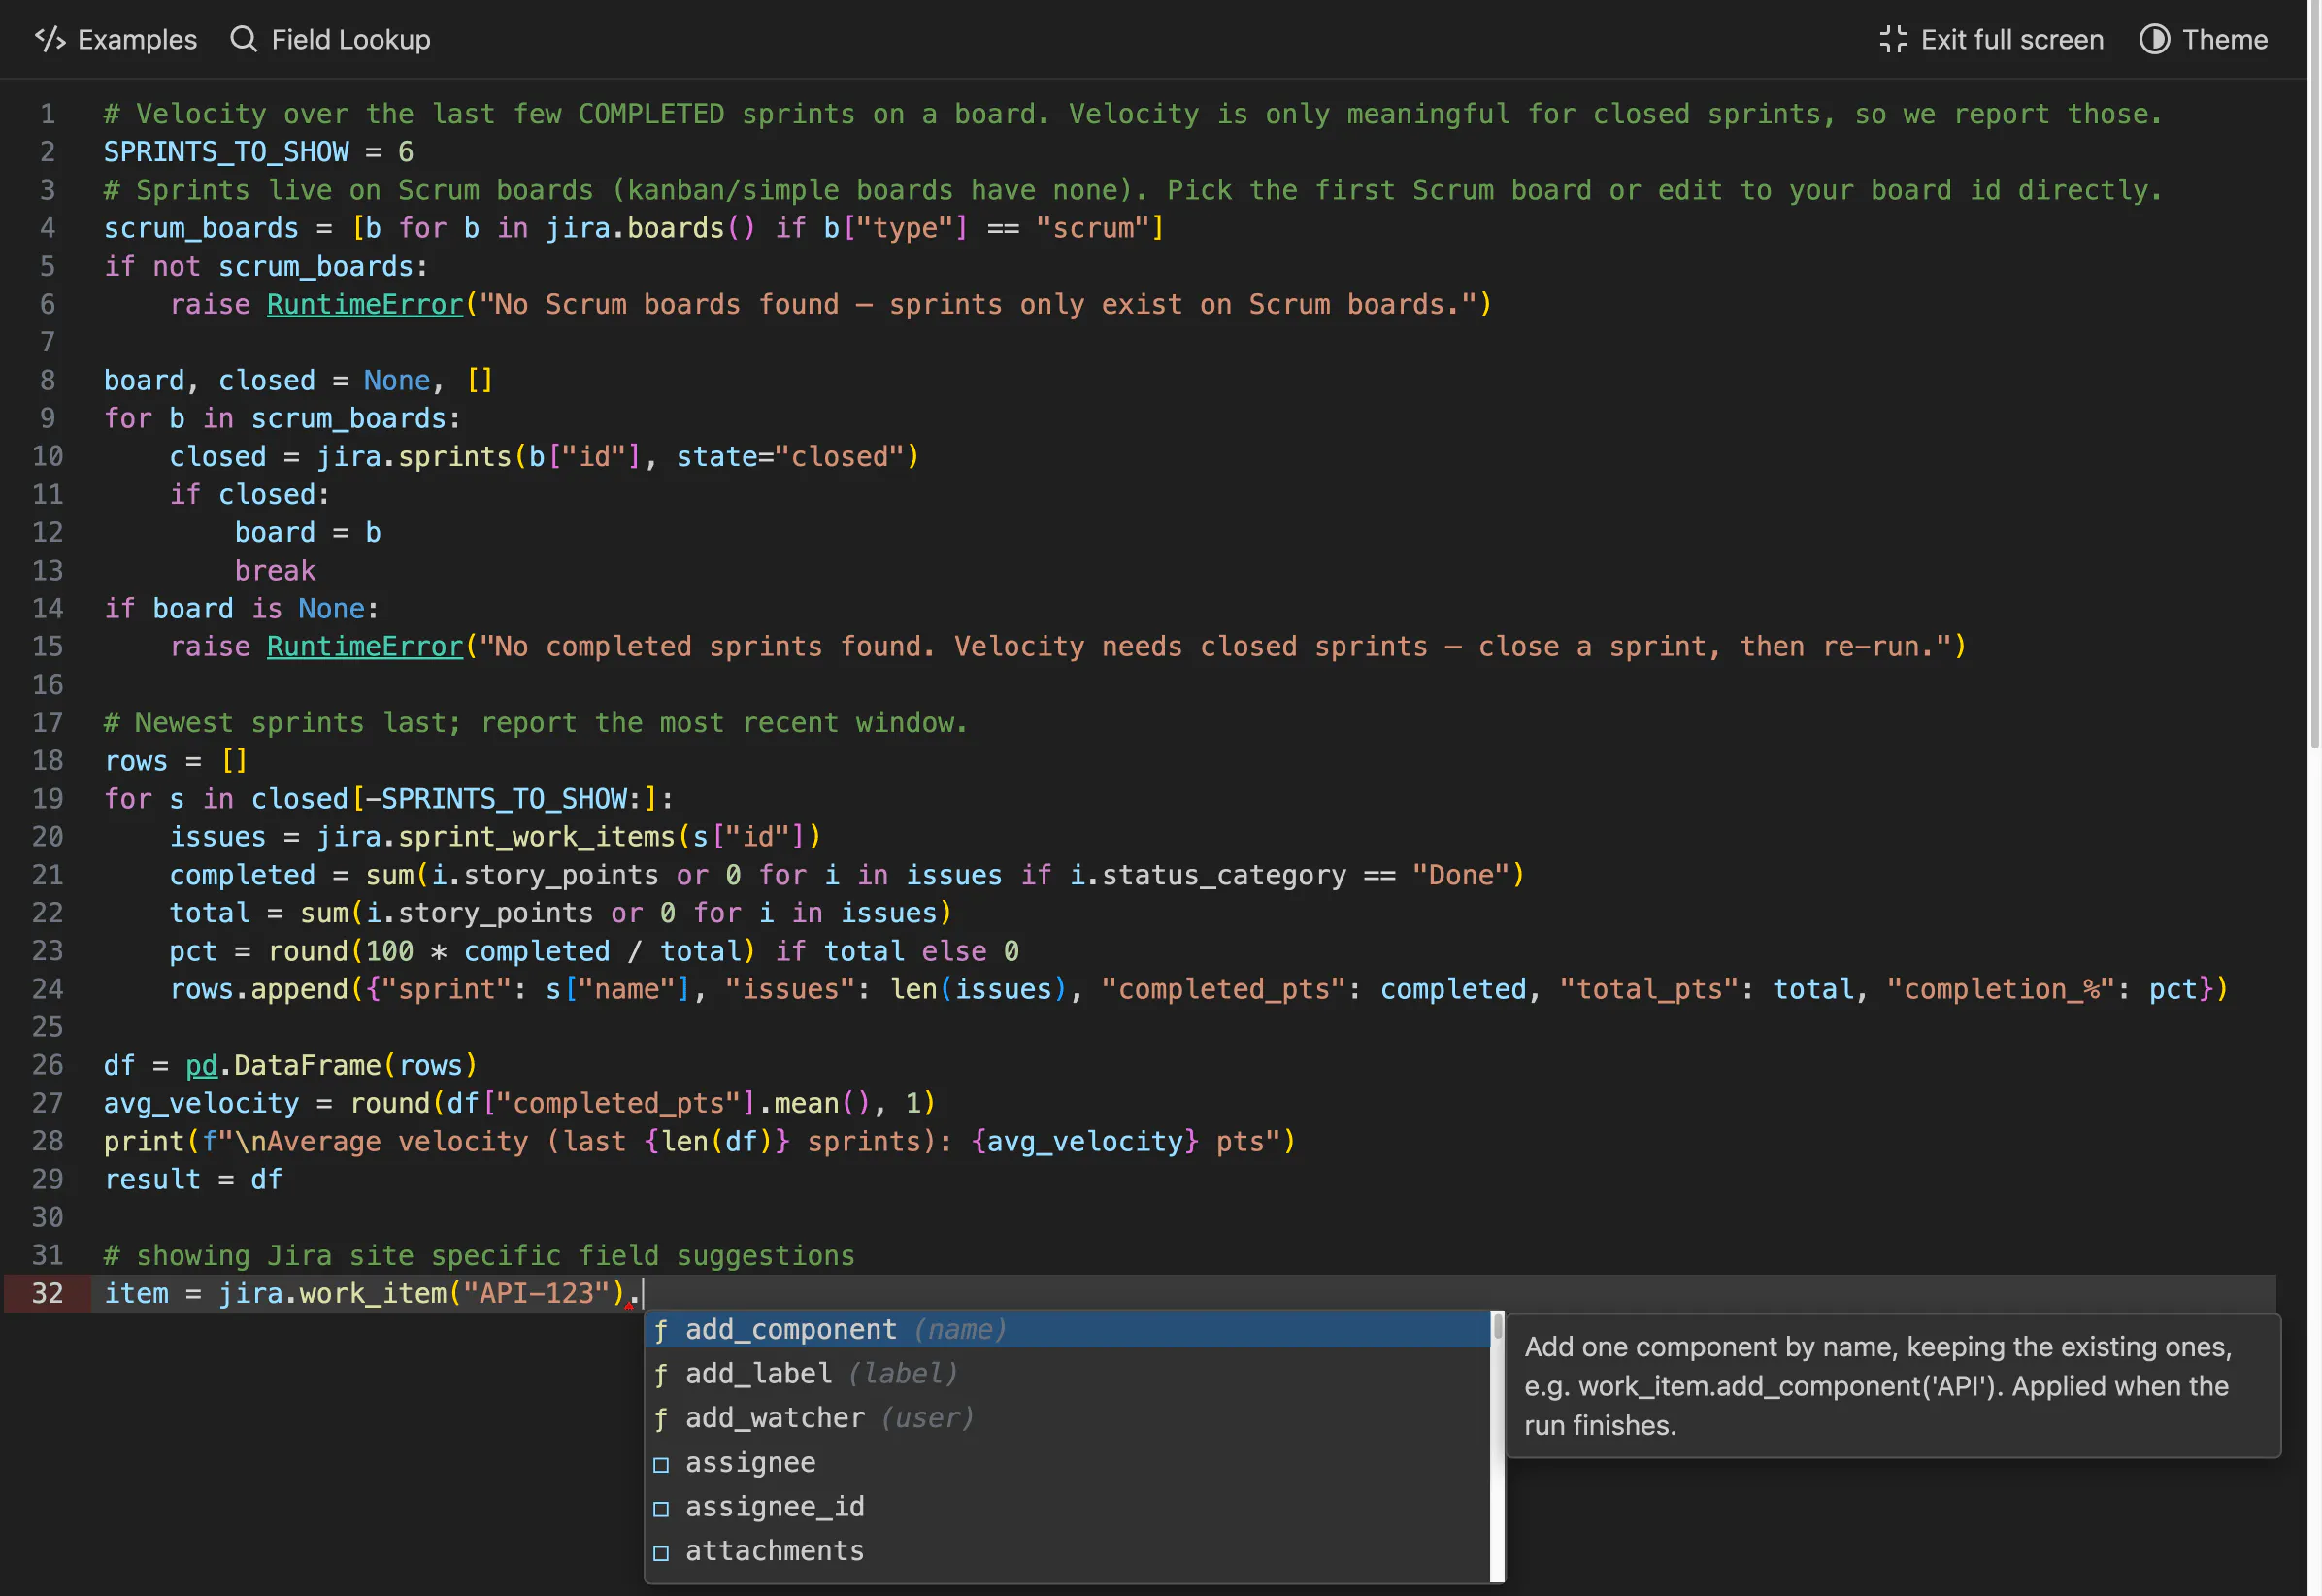Click comment "# showing Jira site specific field suggestions"
The width and height of the screenshot is (2322, 1596).
479,1256
